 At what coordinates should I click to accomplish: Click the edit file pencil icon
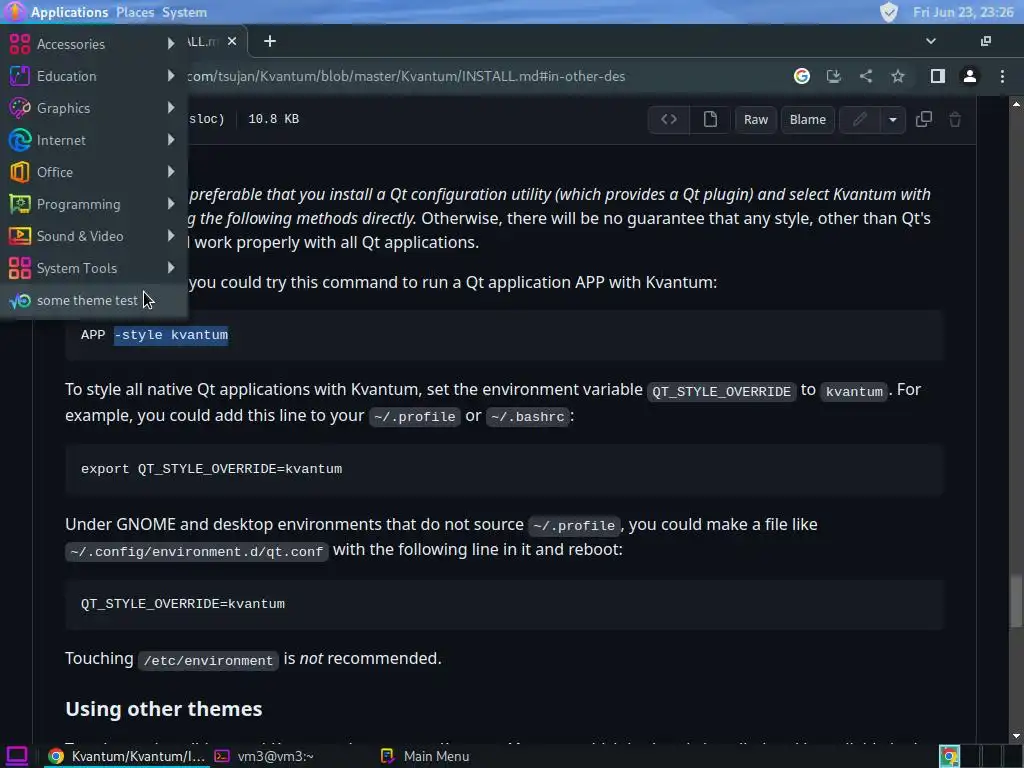click(859, 120)
